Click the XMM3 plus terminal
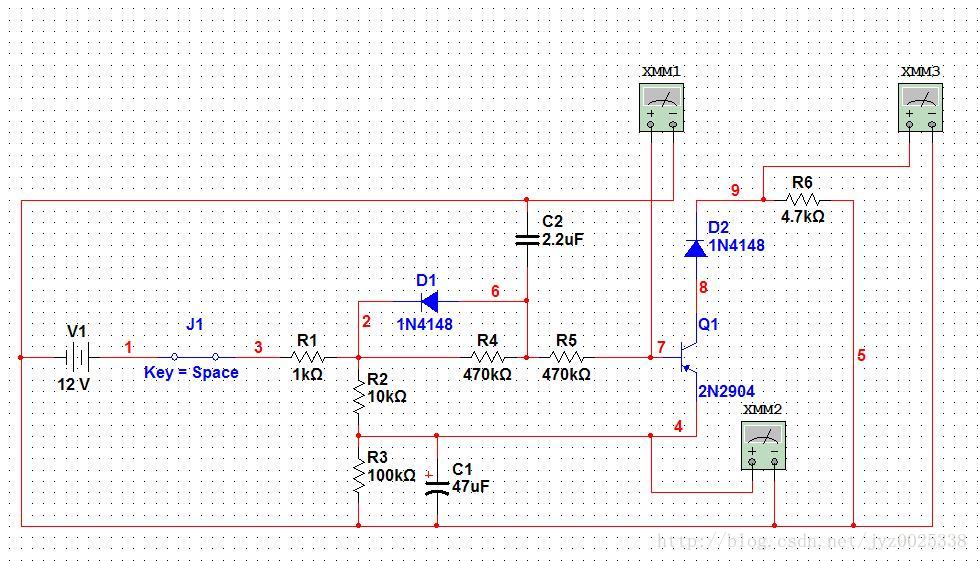The width and height of the screenshot is (978, 561). 909,124
